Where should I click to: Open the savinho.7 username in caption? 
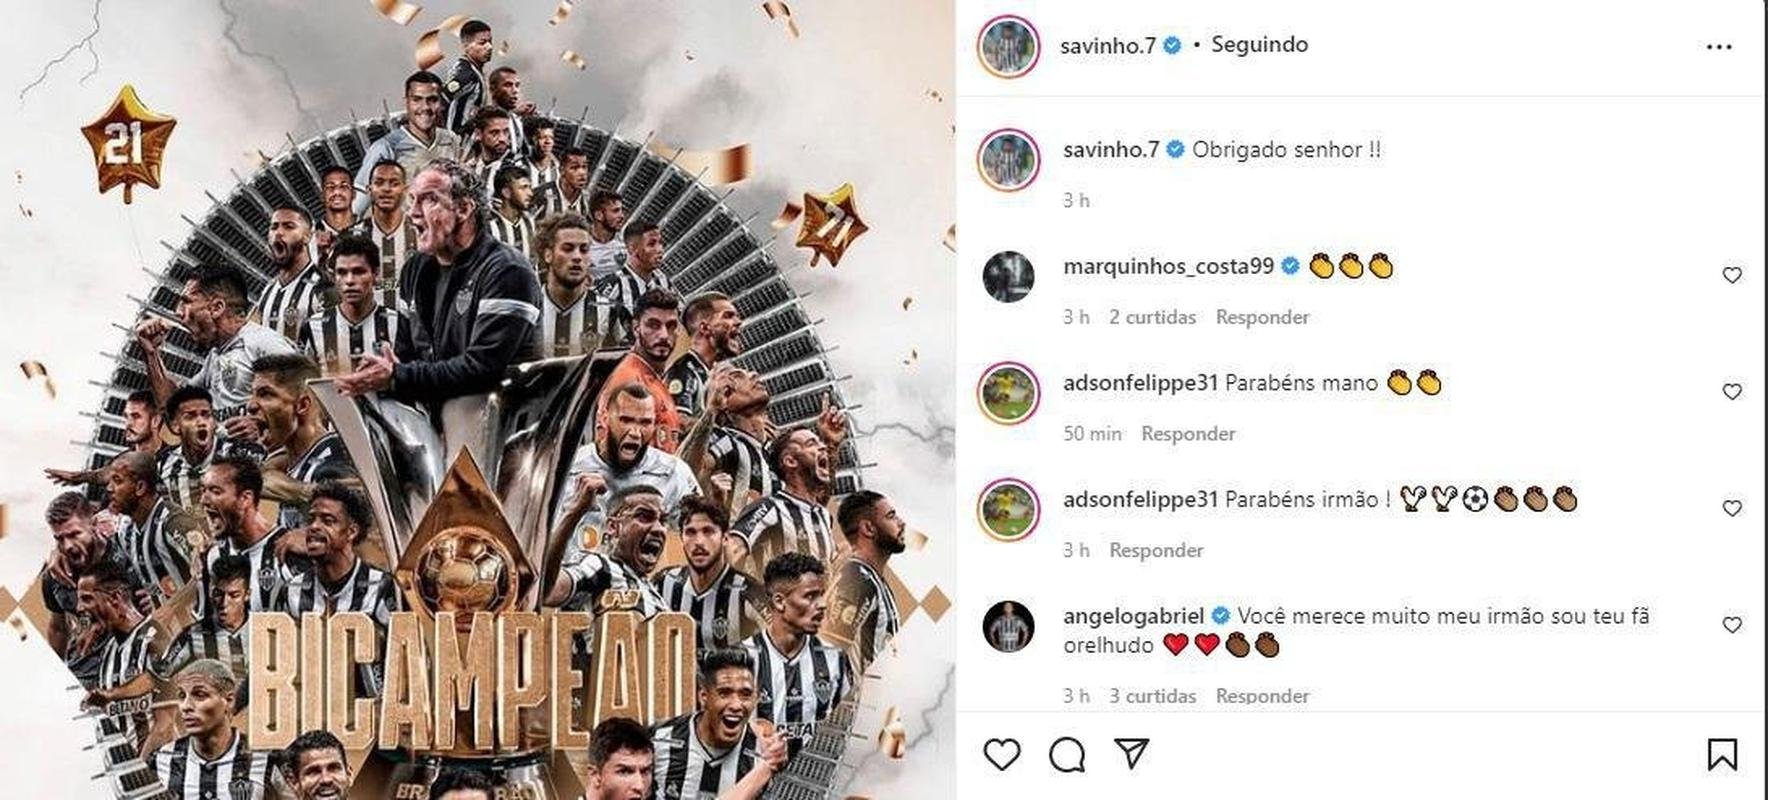1111,149
